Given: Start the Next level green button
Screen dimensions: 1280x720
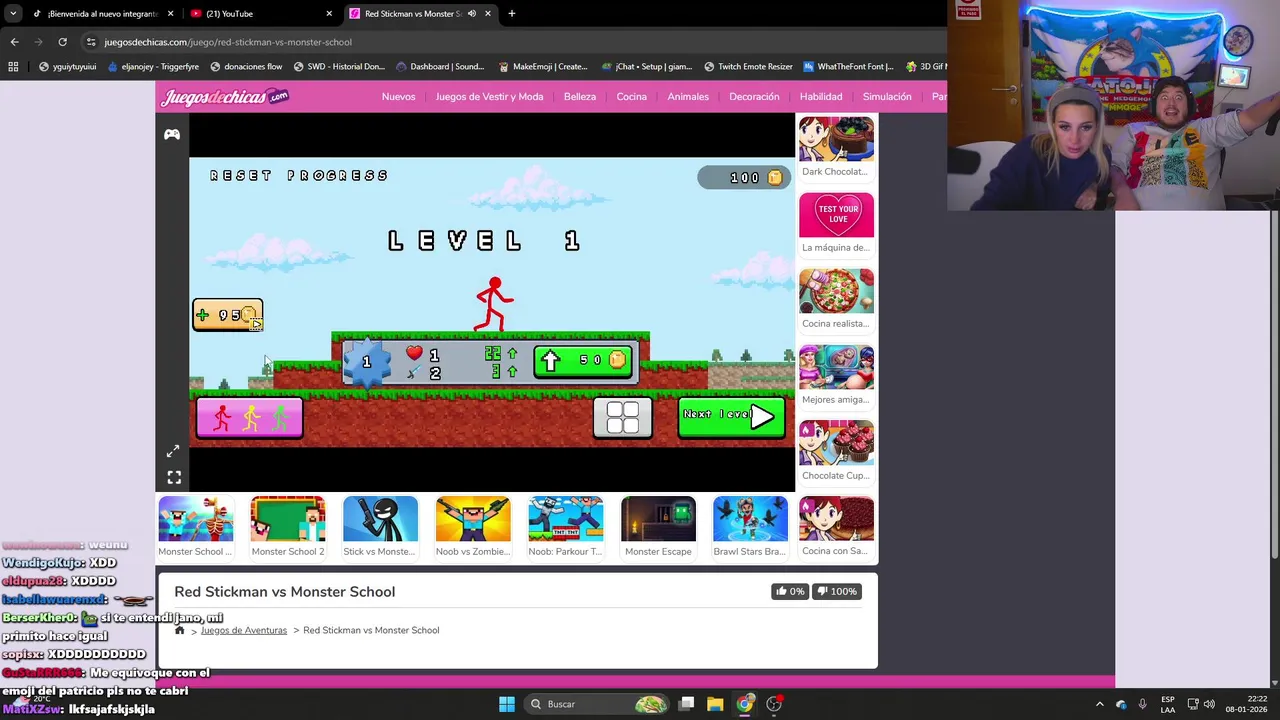Looking at the screenshot, I should pyautogui.click(x=732, y=417).
